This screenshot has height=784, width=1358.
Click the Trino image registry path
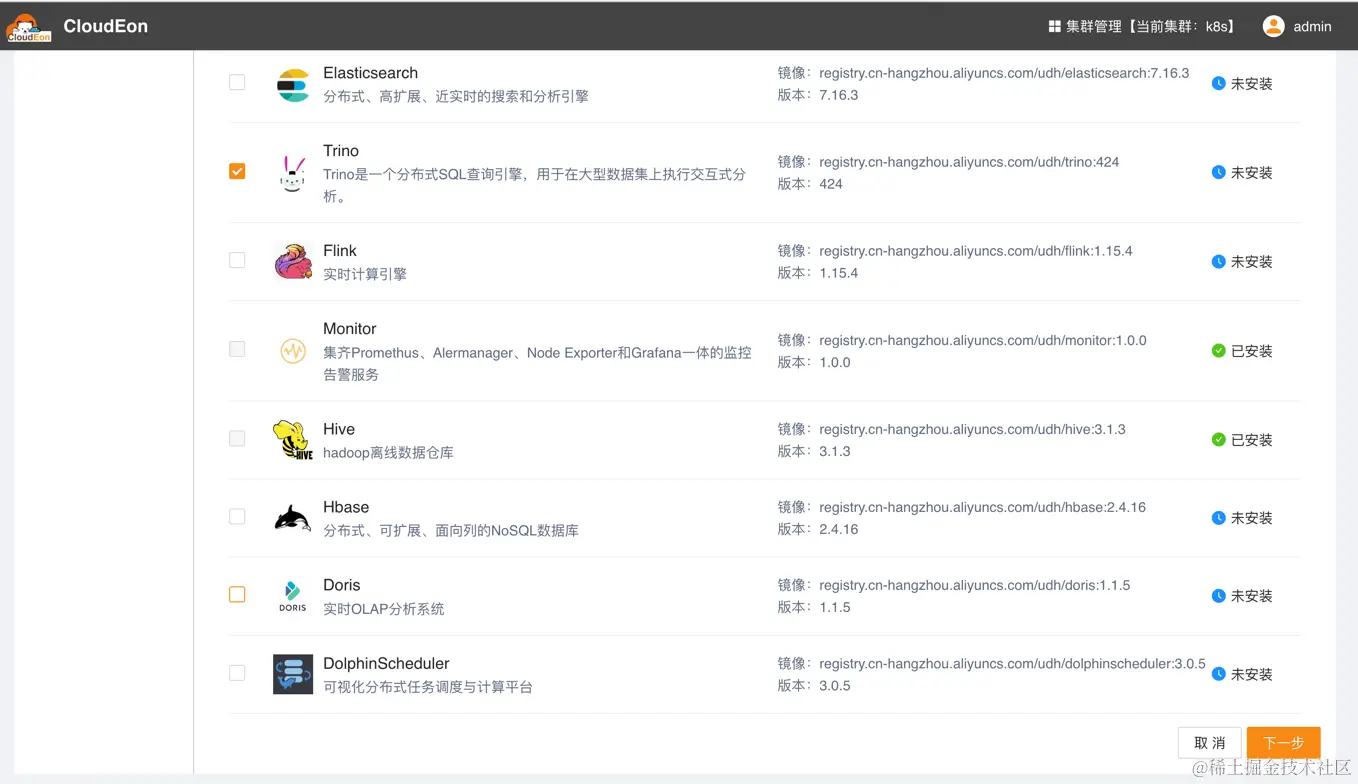[969, 162]
